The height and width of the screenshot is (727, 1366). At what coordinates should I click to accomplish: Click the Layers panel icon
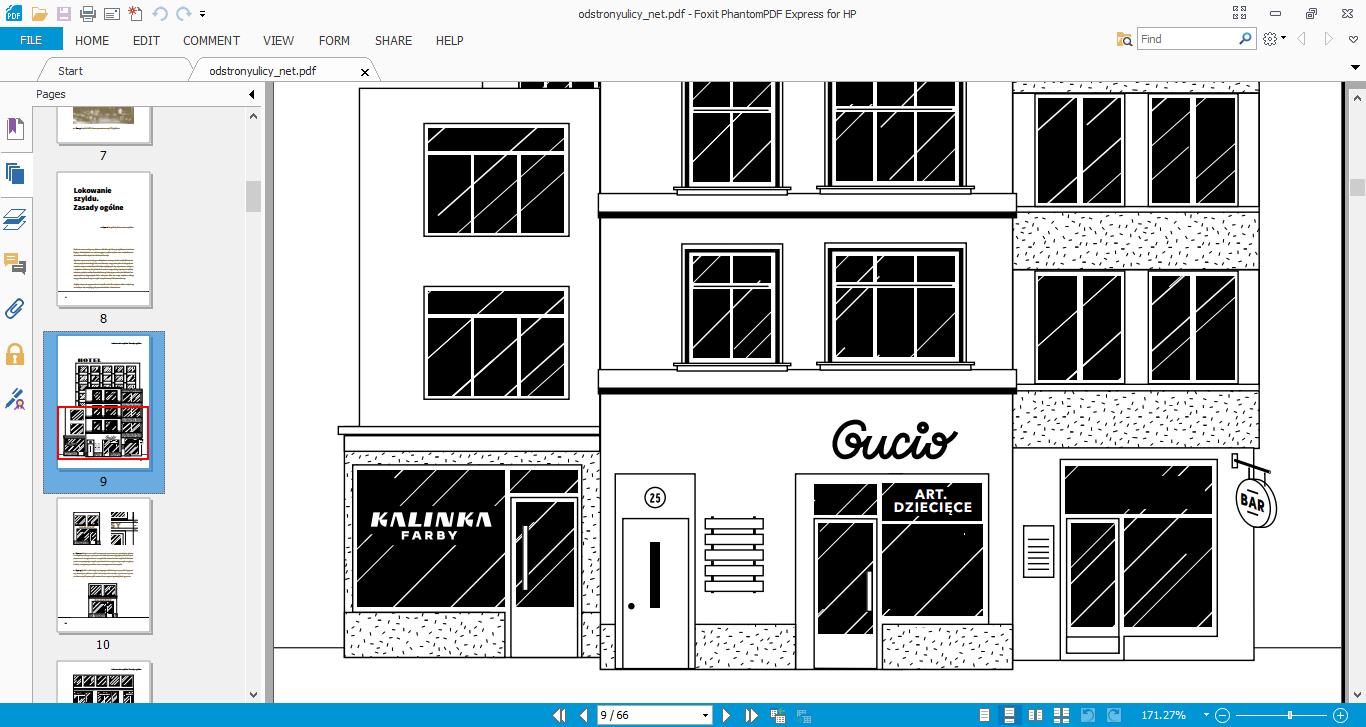[x=15, y=218]
